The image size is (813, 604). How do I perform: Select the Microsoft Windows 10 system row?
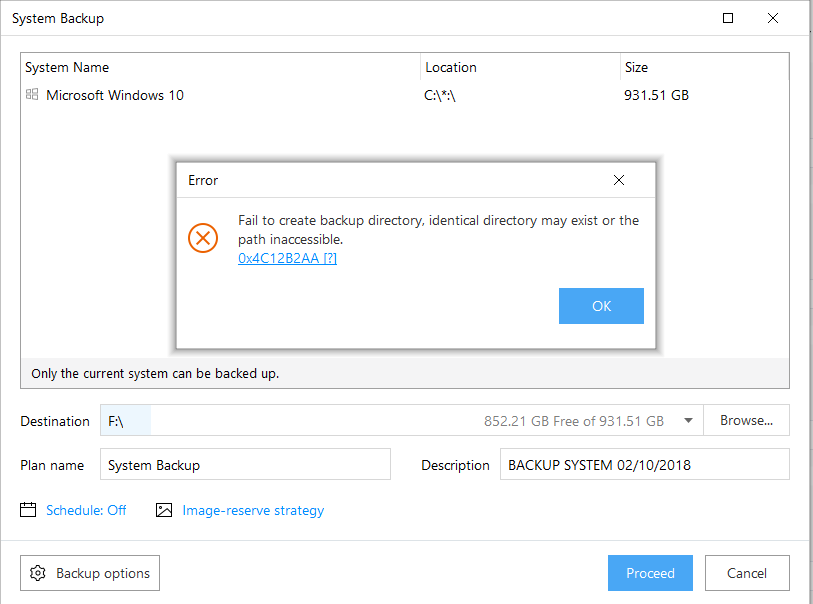pos(404,95)
